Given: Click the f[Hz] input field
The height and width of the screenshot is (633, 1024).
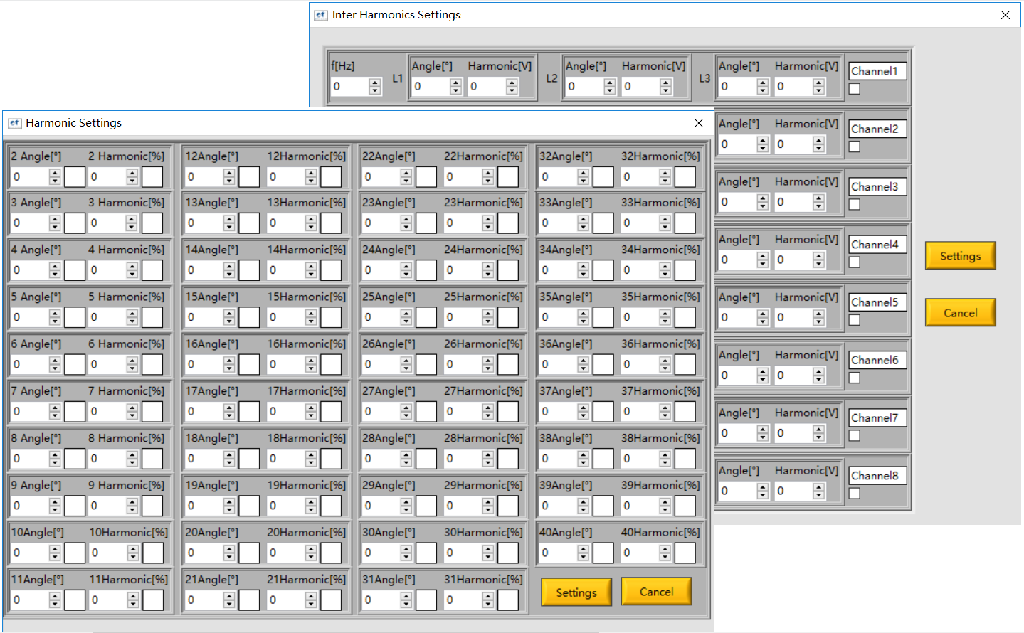Looking at the screenshot, I should point(349,86).
